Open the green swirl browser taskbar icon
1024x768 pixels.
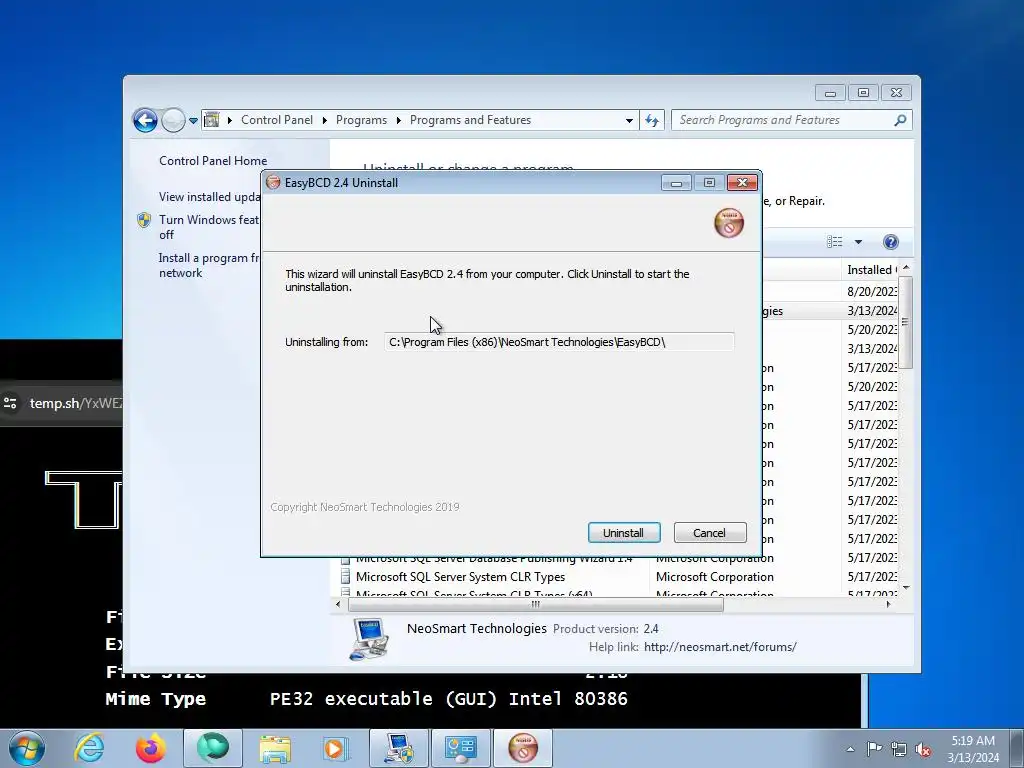[x=213, y=748]
